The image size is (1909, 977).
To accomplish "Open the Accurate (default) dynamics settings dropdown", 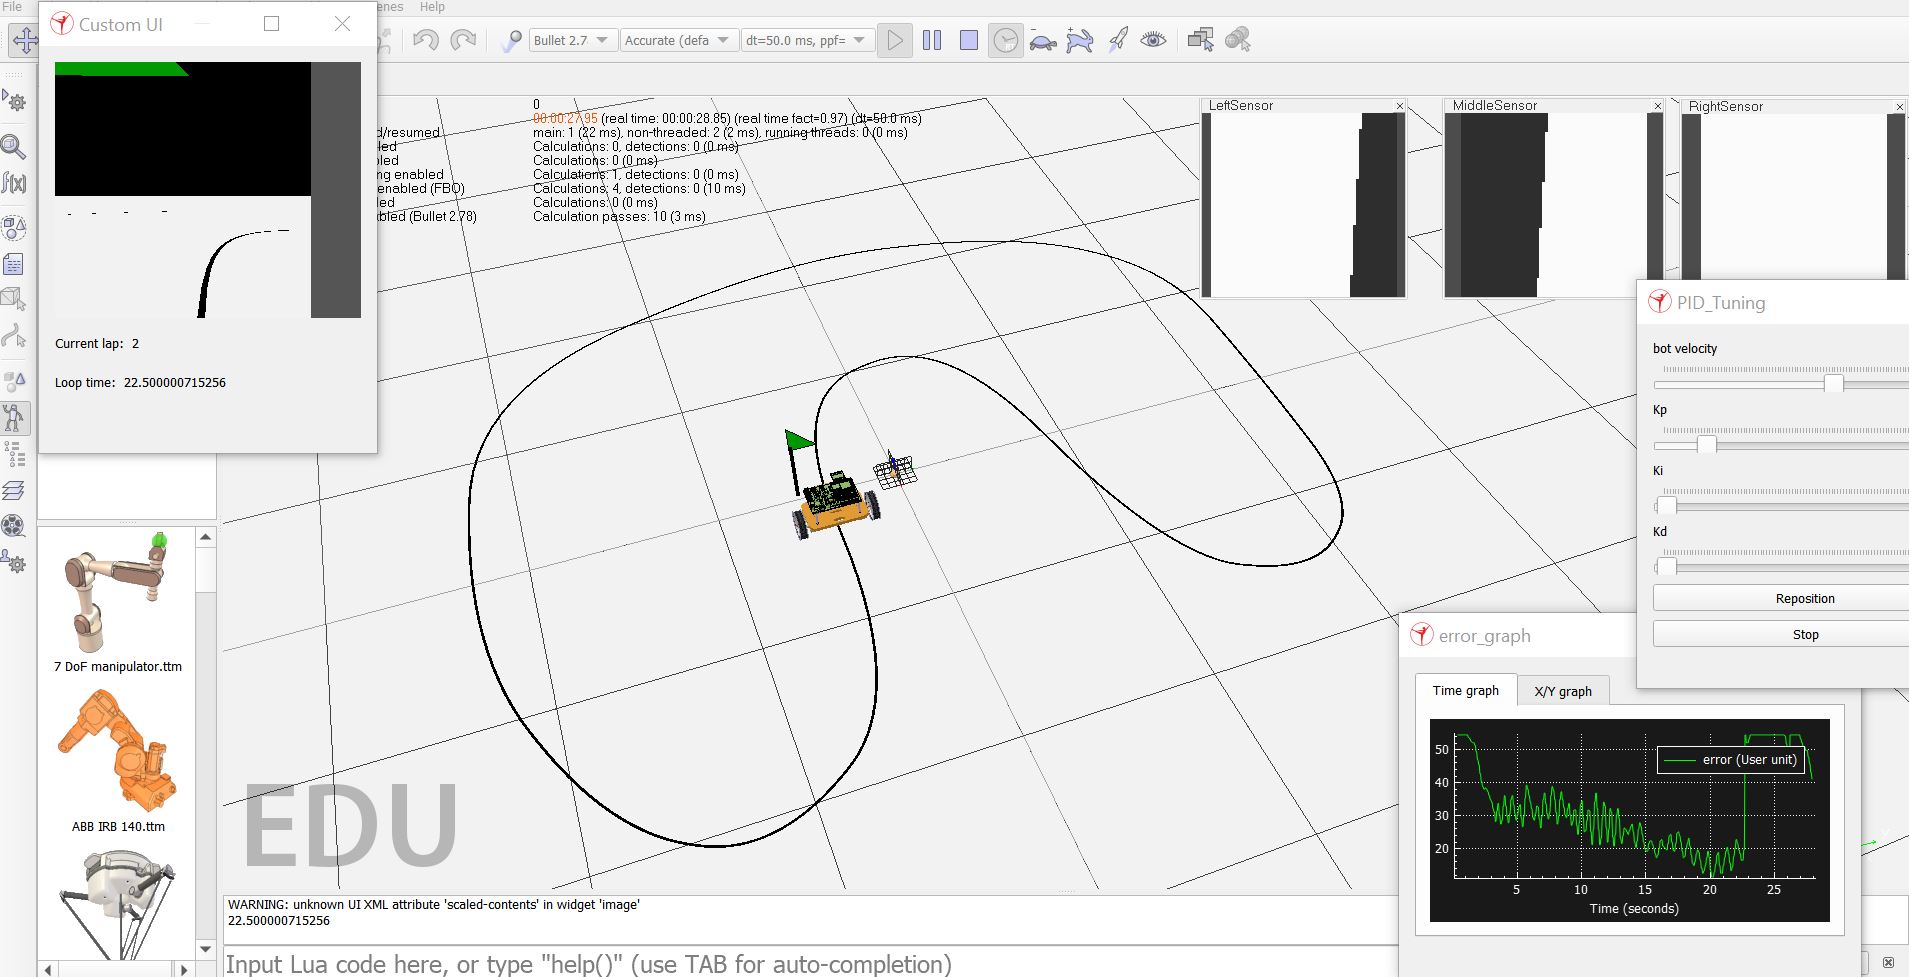I will point(679,40).
